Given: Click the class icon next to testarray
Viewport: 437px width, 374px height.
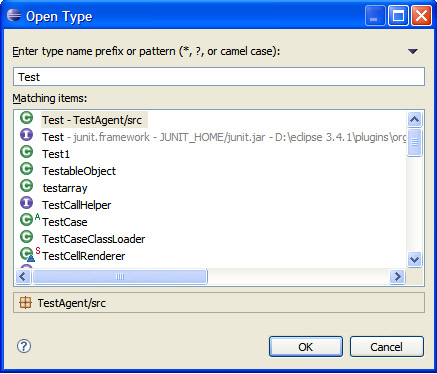Looking at the screenshot, I should (x=26, y=186).
